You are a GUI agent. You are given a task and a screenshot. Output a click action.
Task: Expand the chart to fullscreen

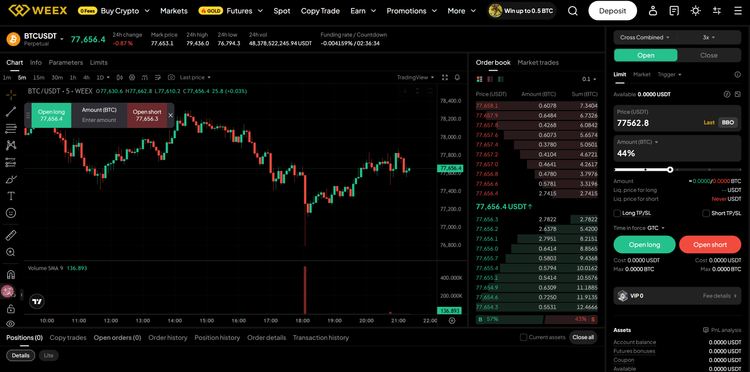coord(445,77)
